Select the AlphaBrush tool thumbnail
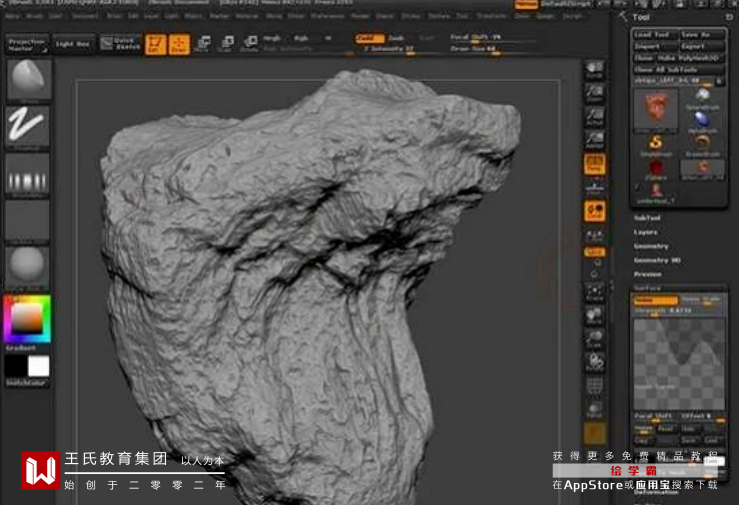This screenshot has width=739, height=505. [702, 122]
